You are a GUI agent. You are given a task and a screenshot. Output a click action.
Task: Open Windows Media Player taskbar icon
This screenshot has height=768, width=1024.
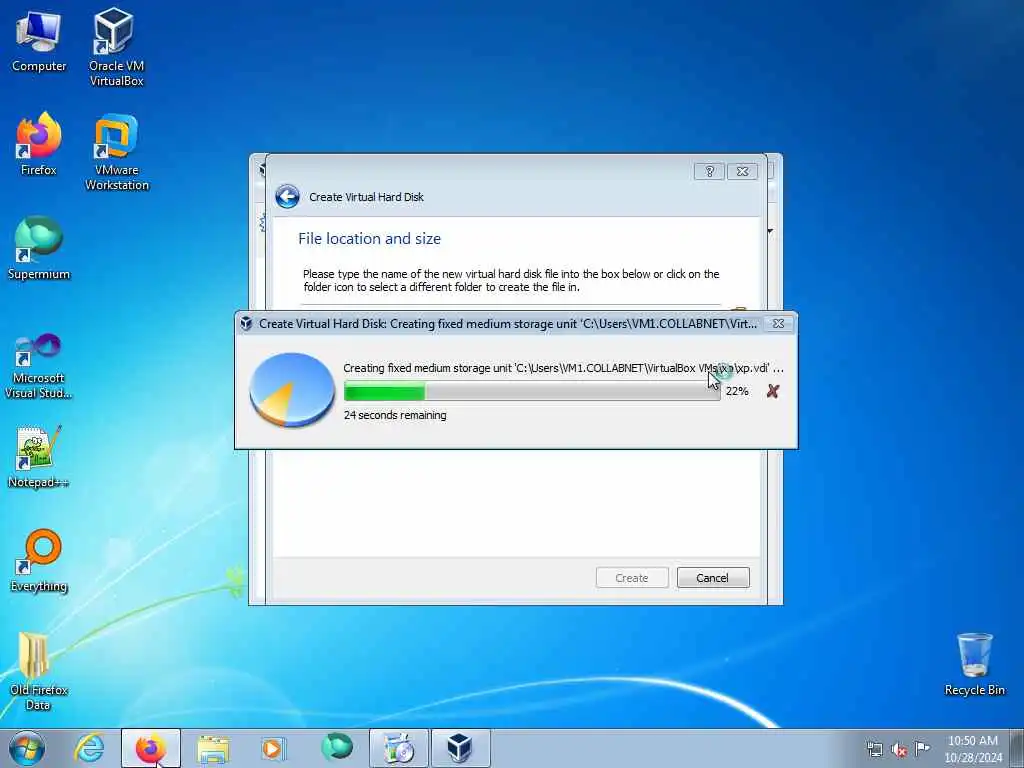(x=272, y=748)
